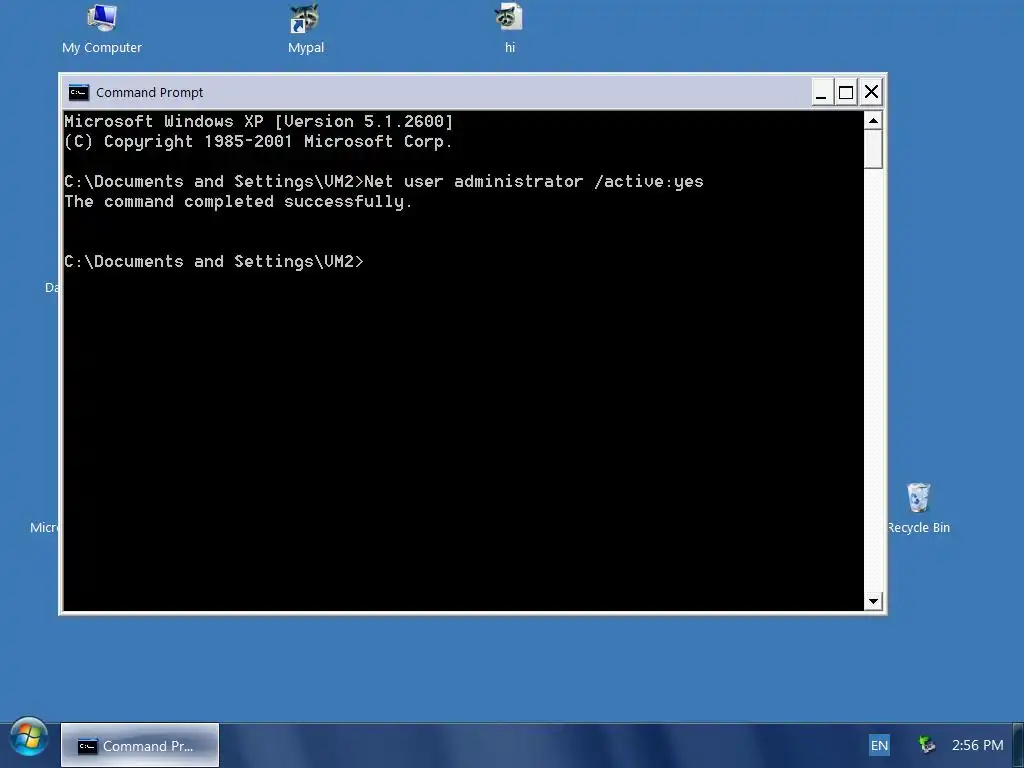Click the Safely Remove Hardware tray icon
The image size is (1024, 768).
point(926,745)
